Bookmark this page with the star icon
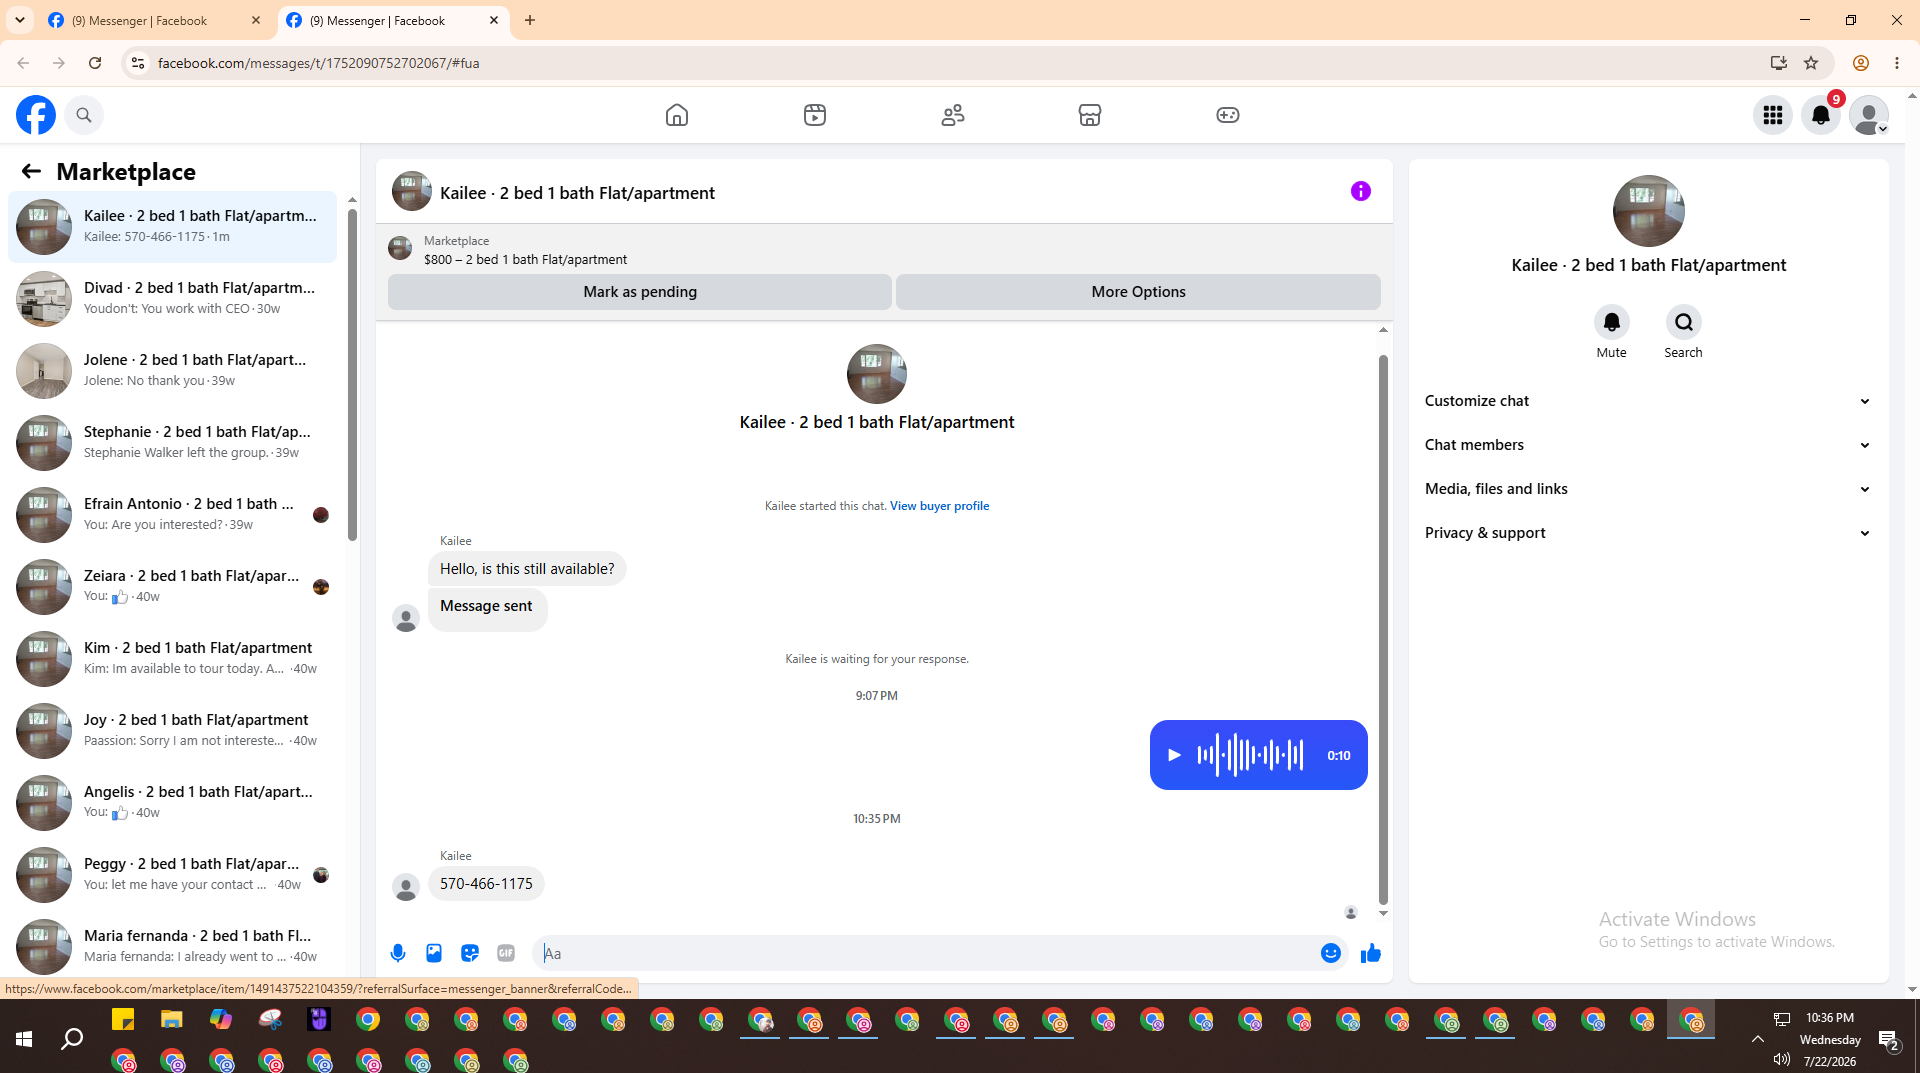Viewport: 1920px width, 1073px height. 1811,63
